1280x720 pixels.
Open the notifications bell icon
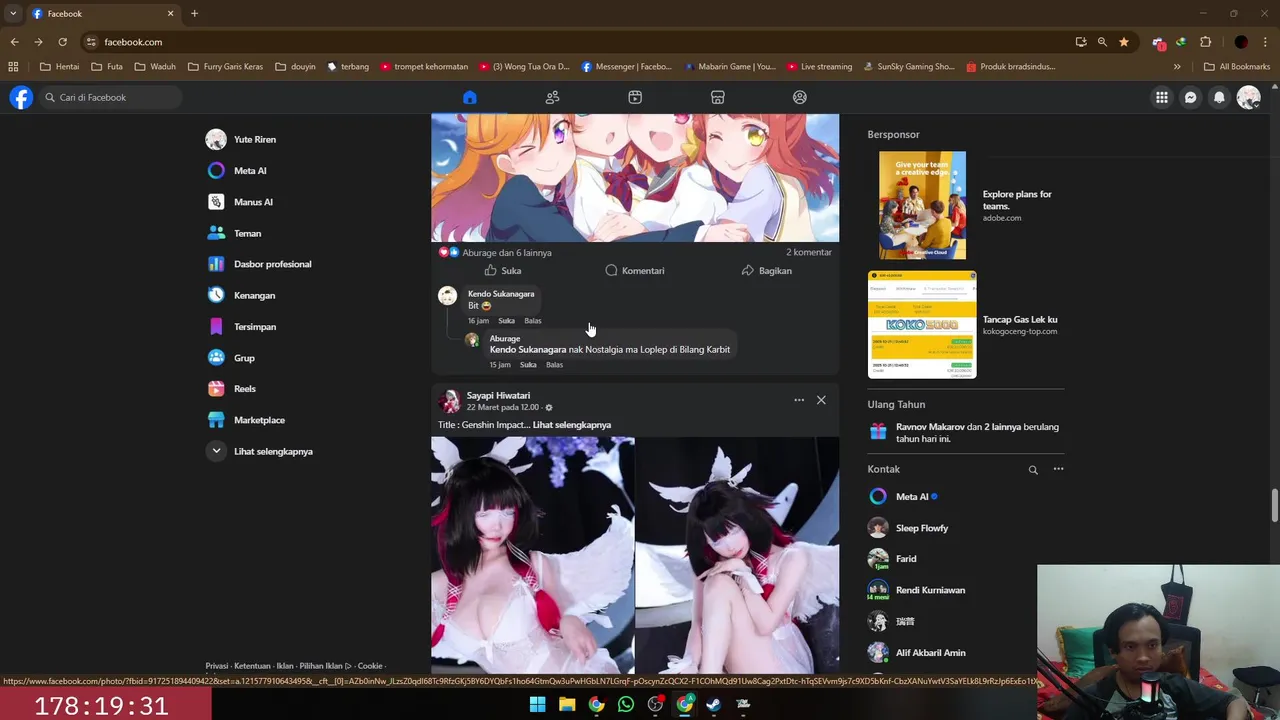coord(1219,97)
